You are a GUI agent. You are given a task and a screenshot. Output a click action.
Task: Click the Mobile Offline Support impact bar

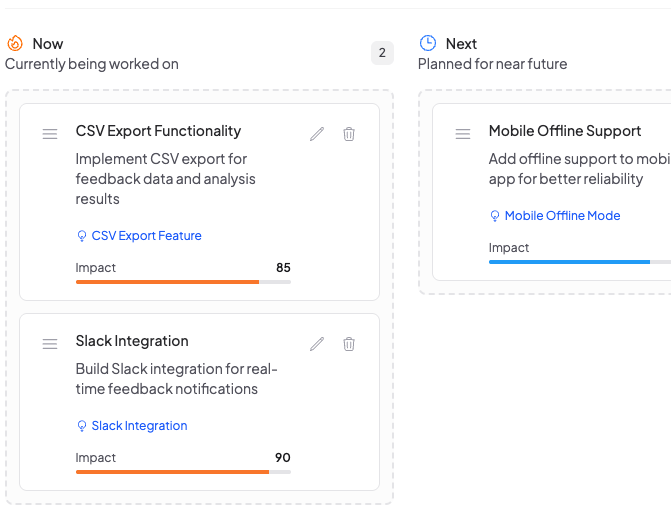(x=580, y=262)
